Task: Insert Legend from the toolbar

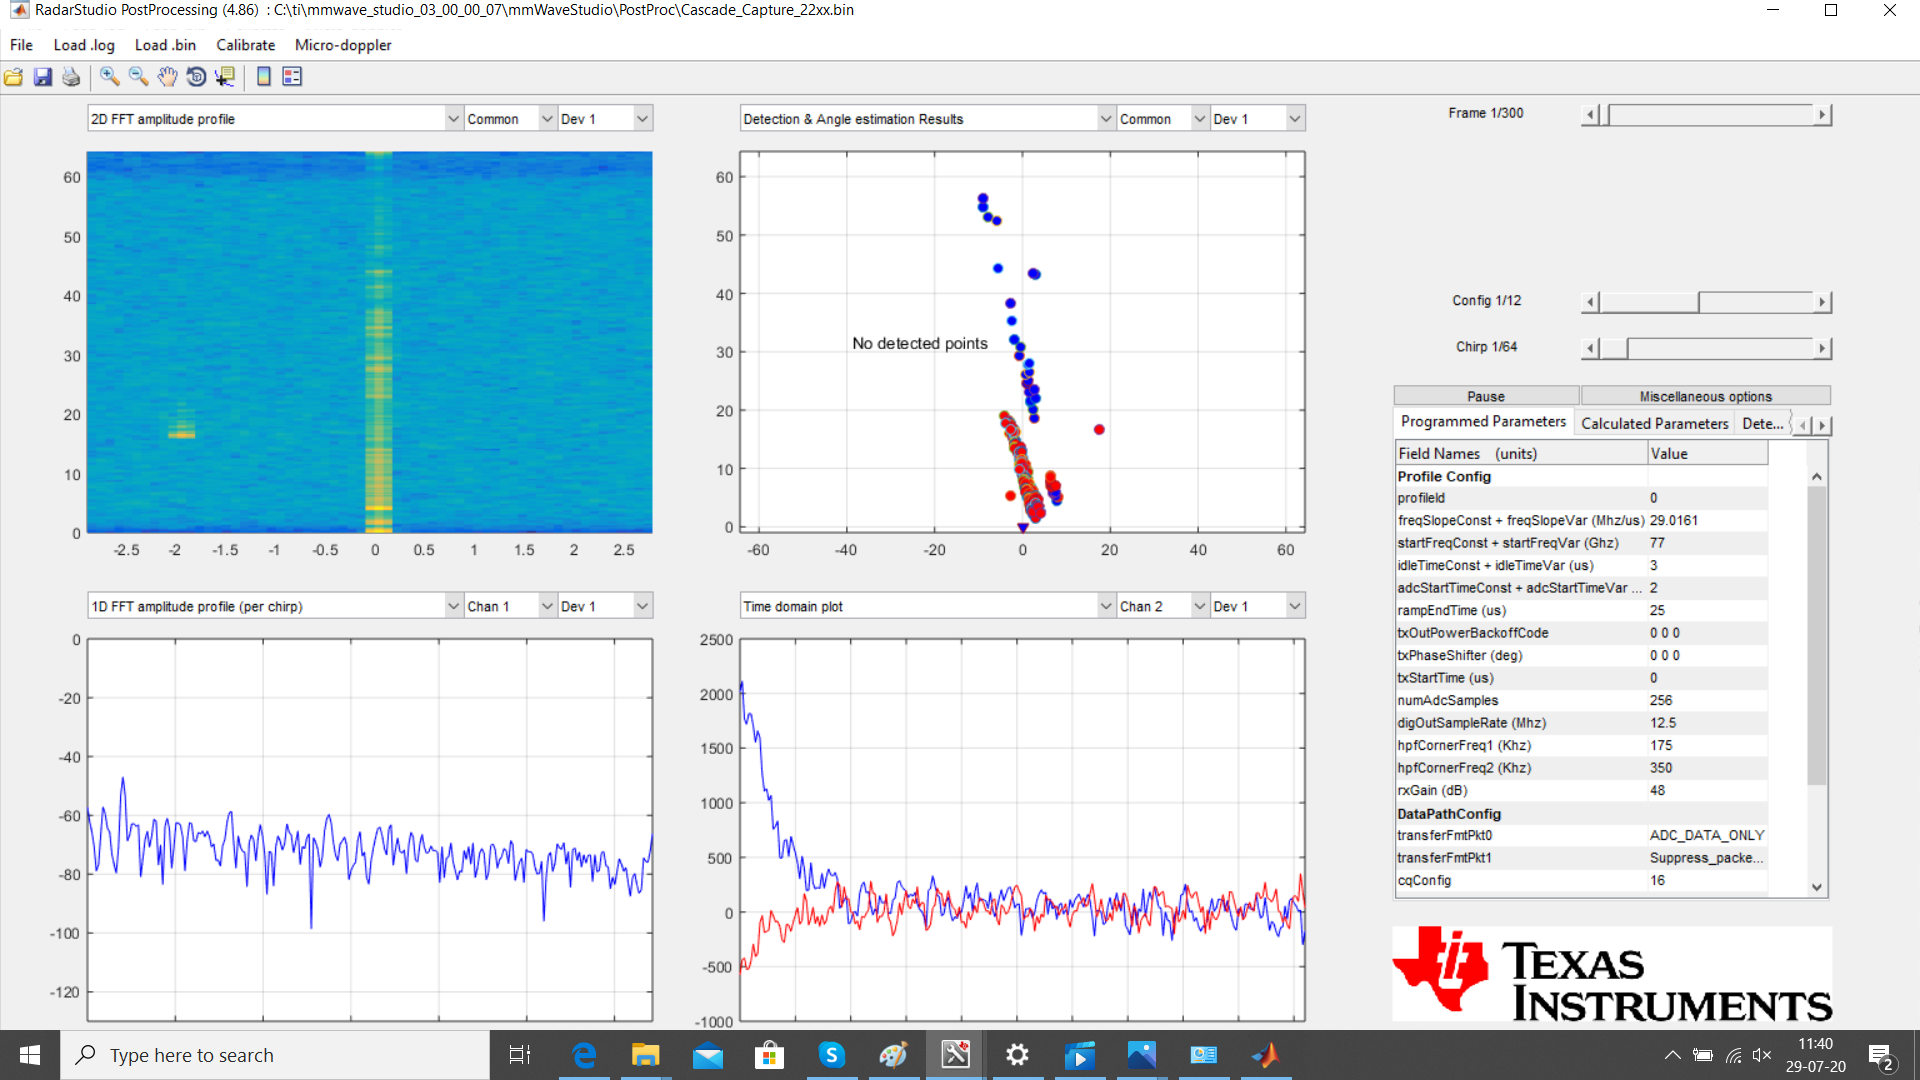Action: tap(292, 77)
